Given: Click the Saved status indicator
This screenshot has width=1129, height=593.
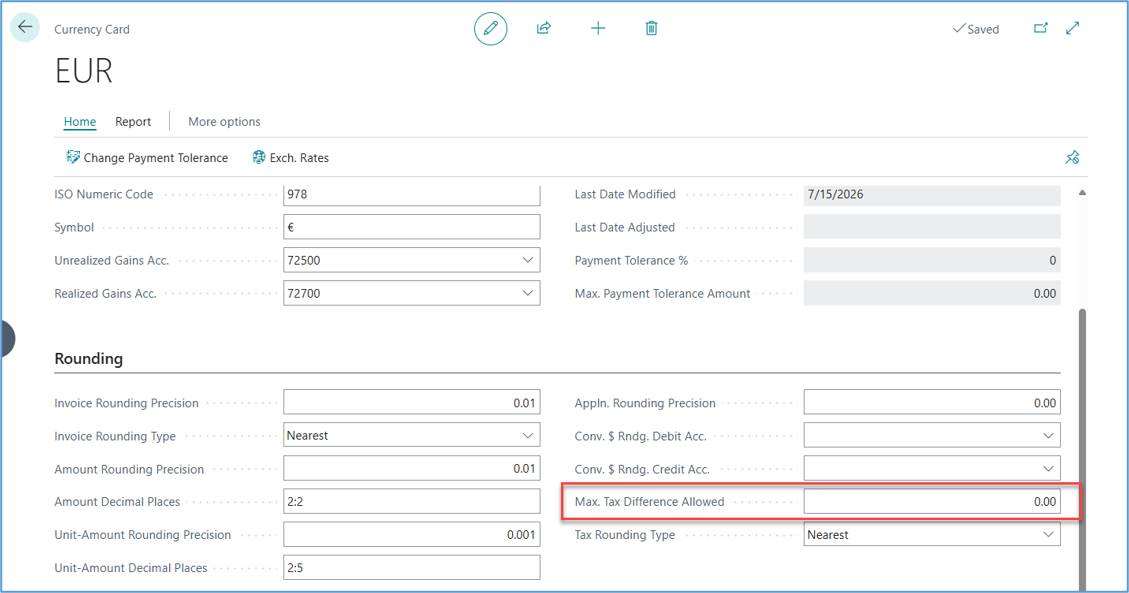Looking at the screenshot, I should click(x=976, y=29).
